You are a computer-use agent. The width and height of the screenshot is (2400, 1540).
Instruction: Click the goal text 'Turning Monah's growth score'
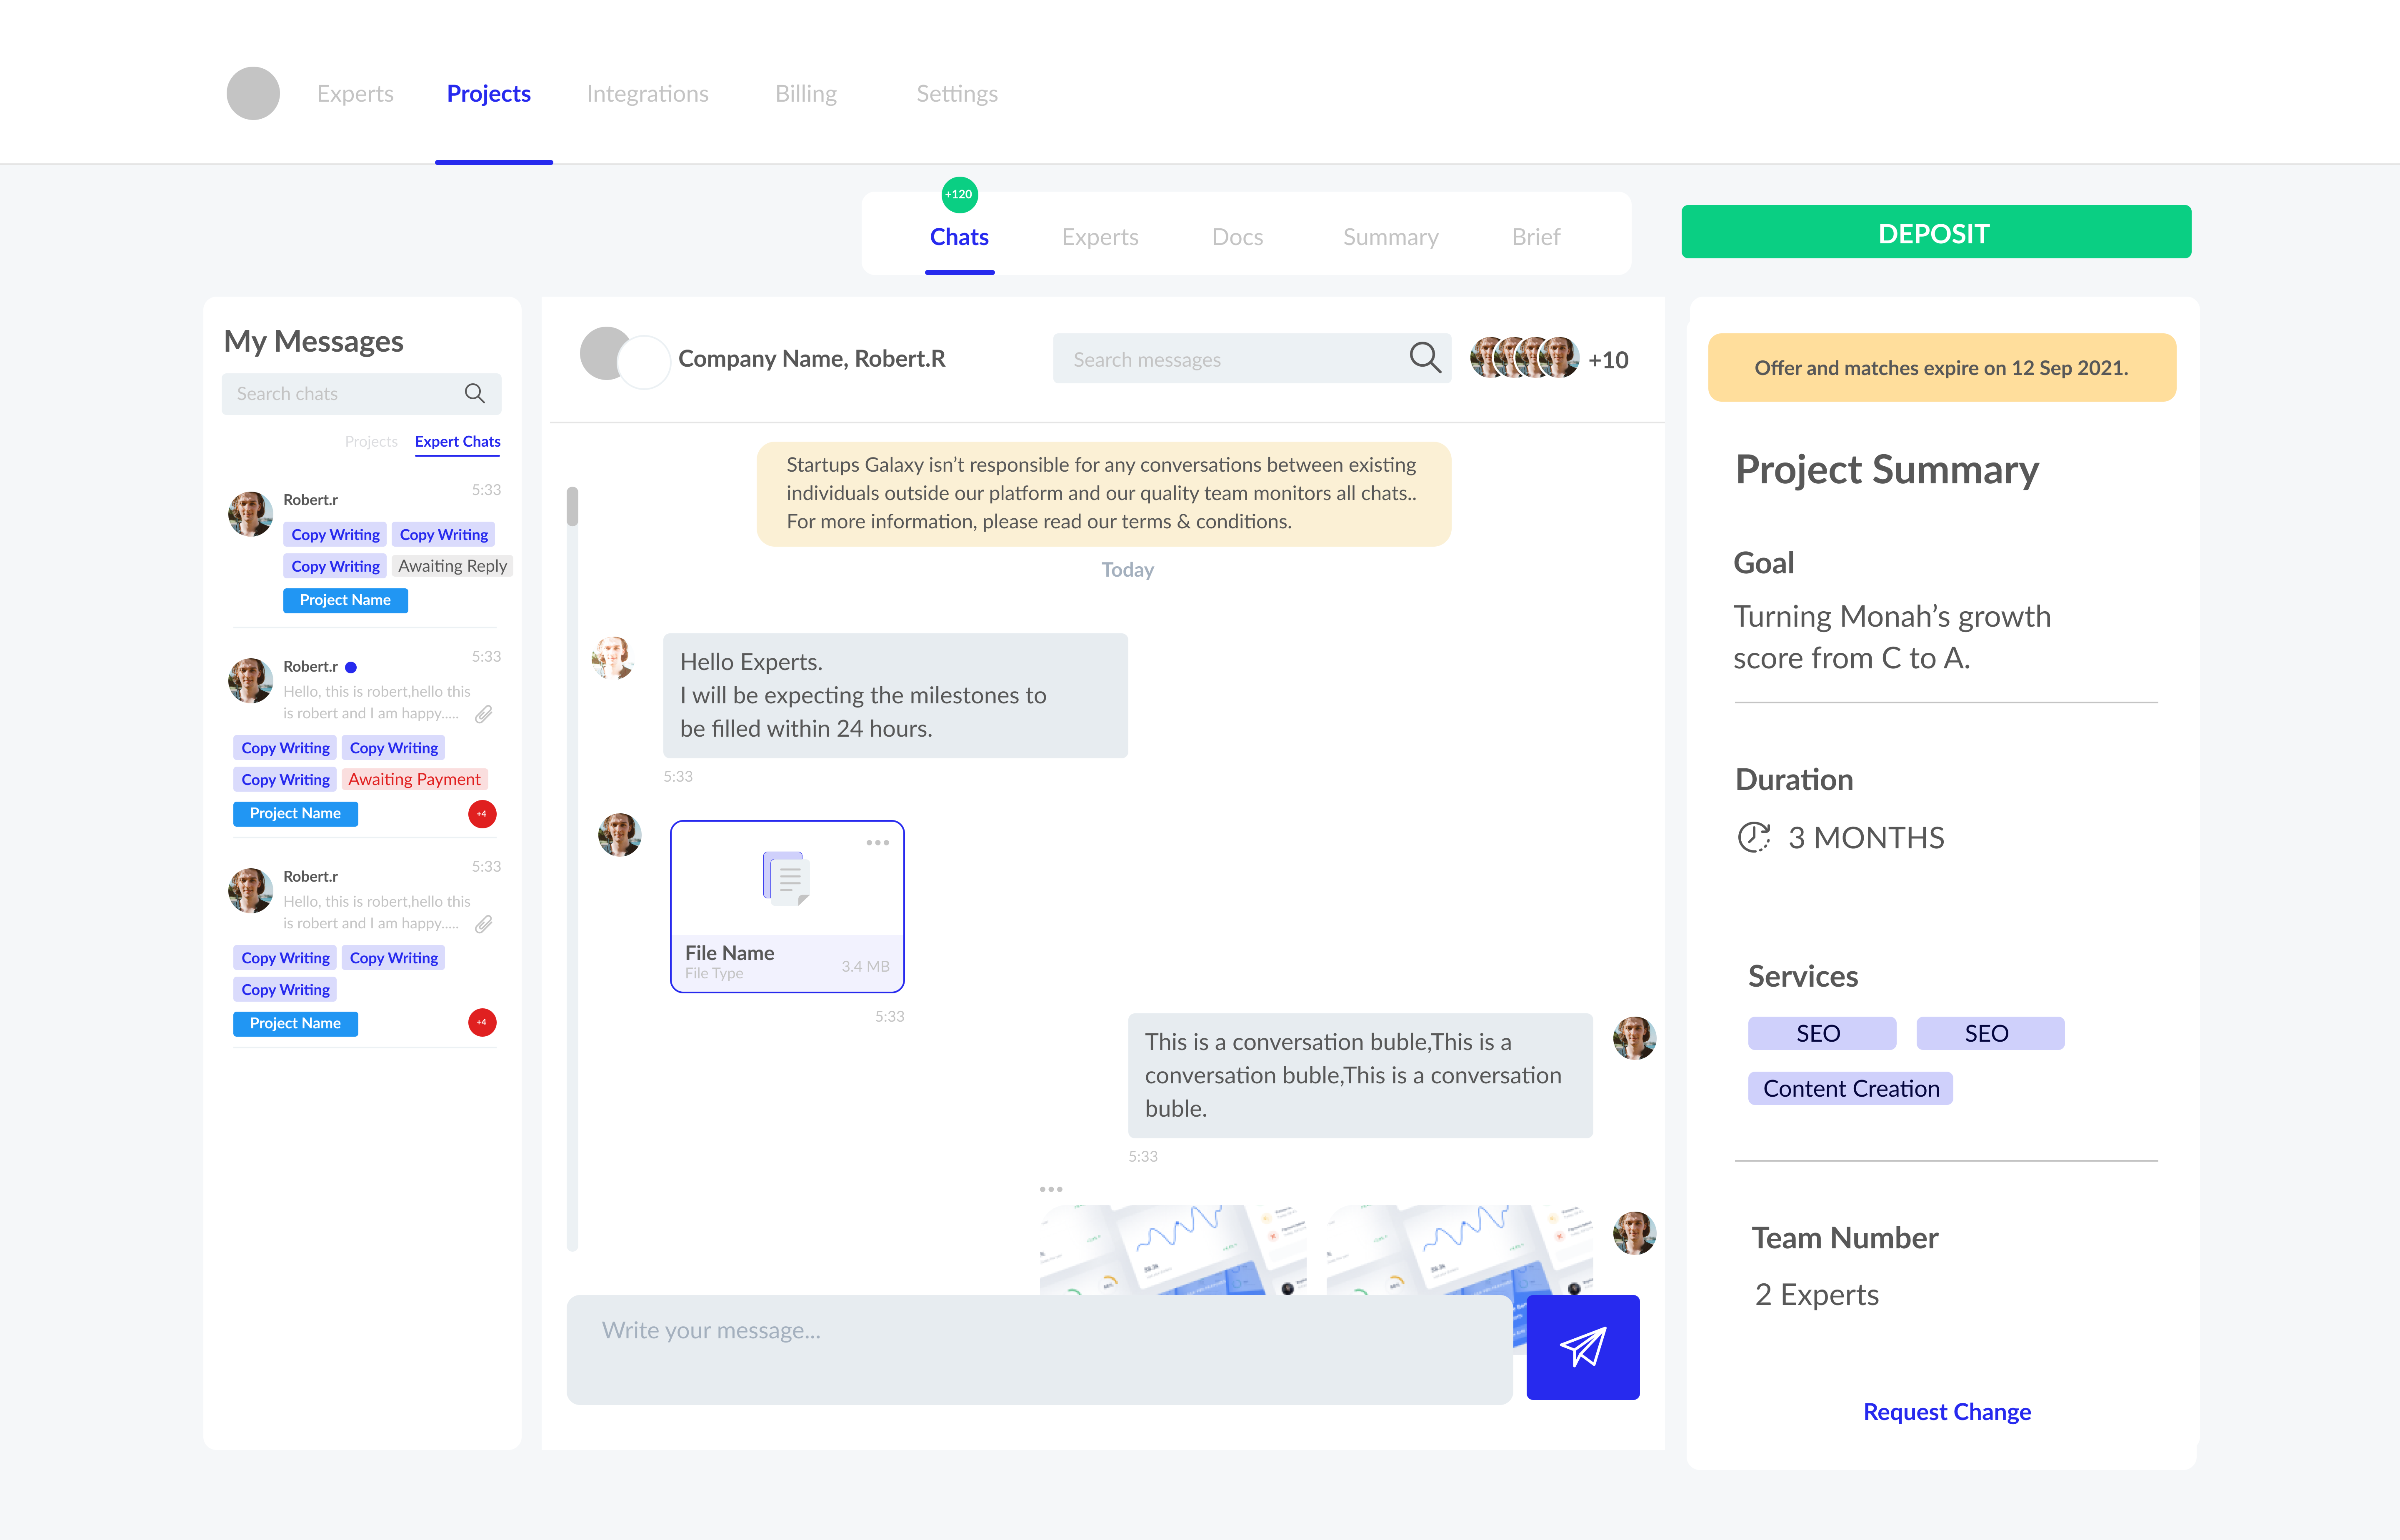pyautogui.click(x=1892, y=637)
